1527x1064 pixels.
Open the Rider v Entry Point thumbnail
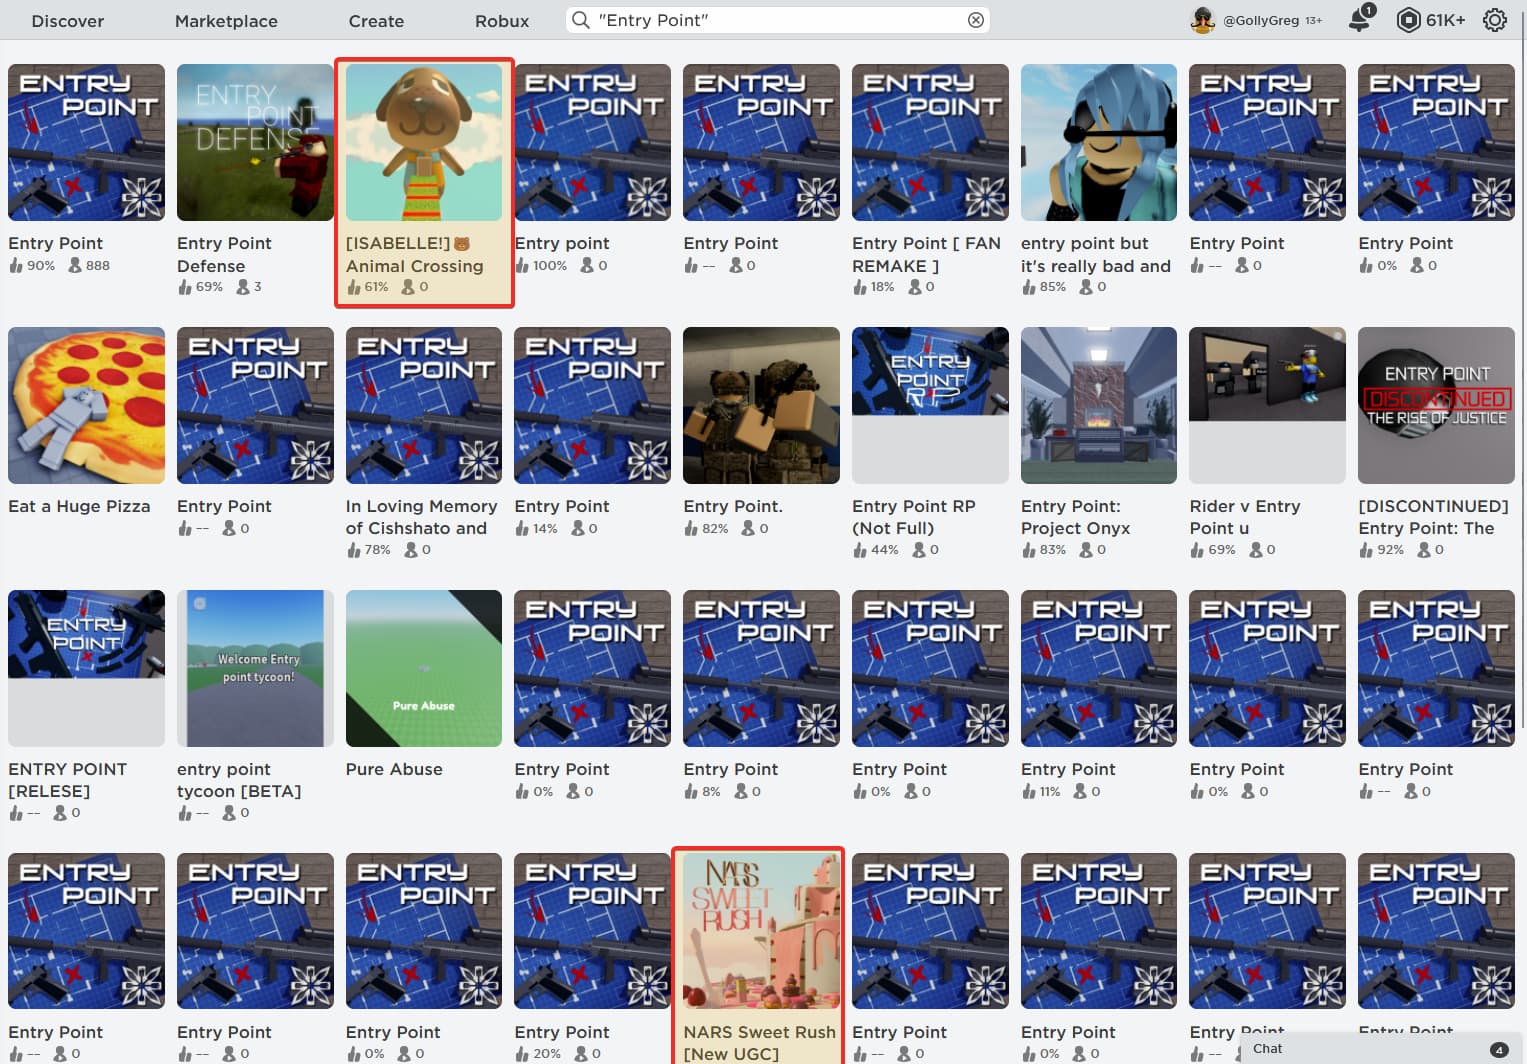tap(1267, 405)
